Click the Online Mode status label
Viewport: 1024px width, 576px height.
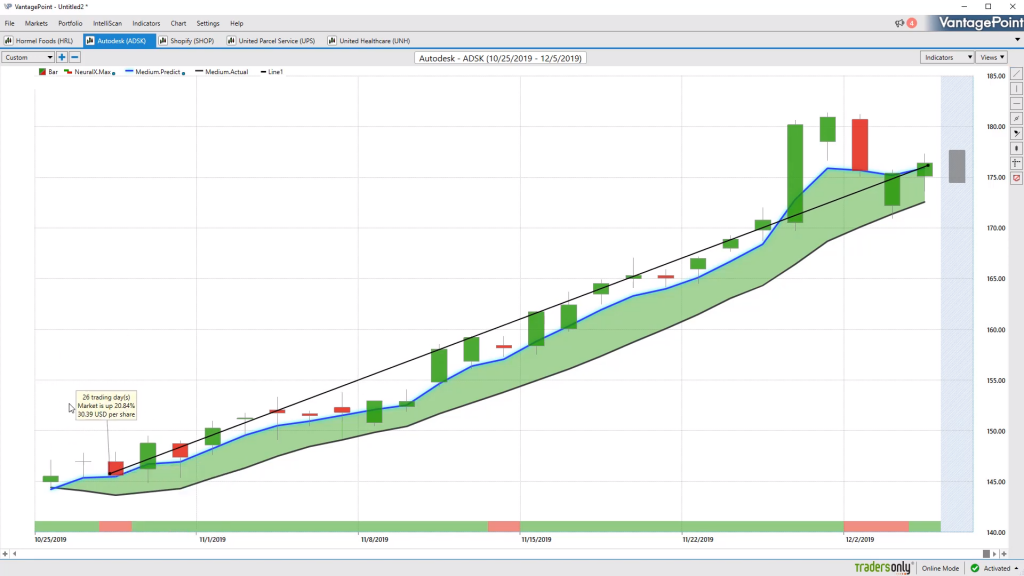pyautogui.click(x=940, y=568)
